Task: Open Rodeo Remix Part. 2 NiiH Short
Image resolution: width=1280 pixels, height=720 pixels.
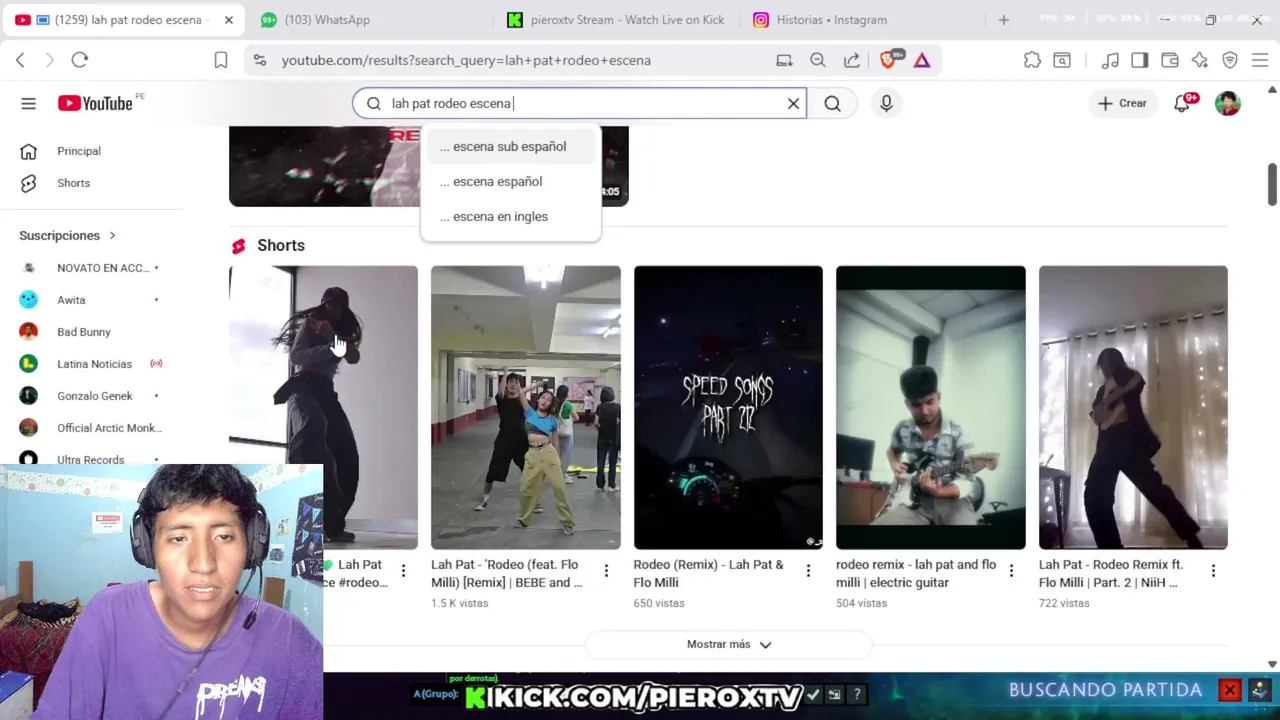Action: (x=1133, y=407)
